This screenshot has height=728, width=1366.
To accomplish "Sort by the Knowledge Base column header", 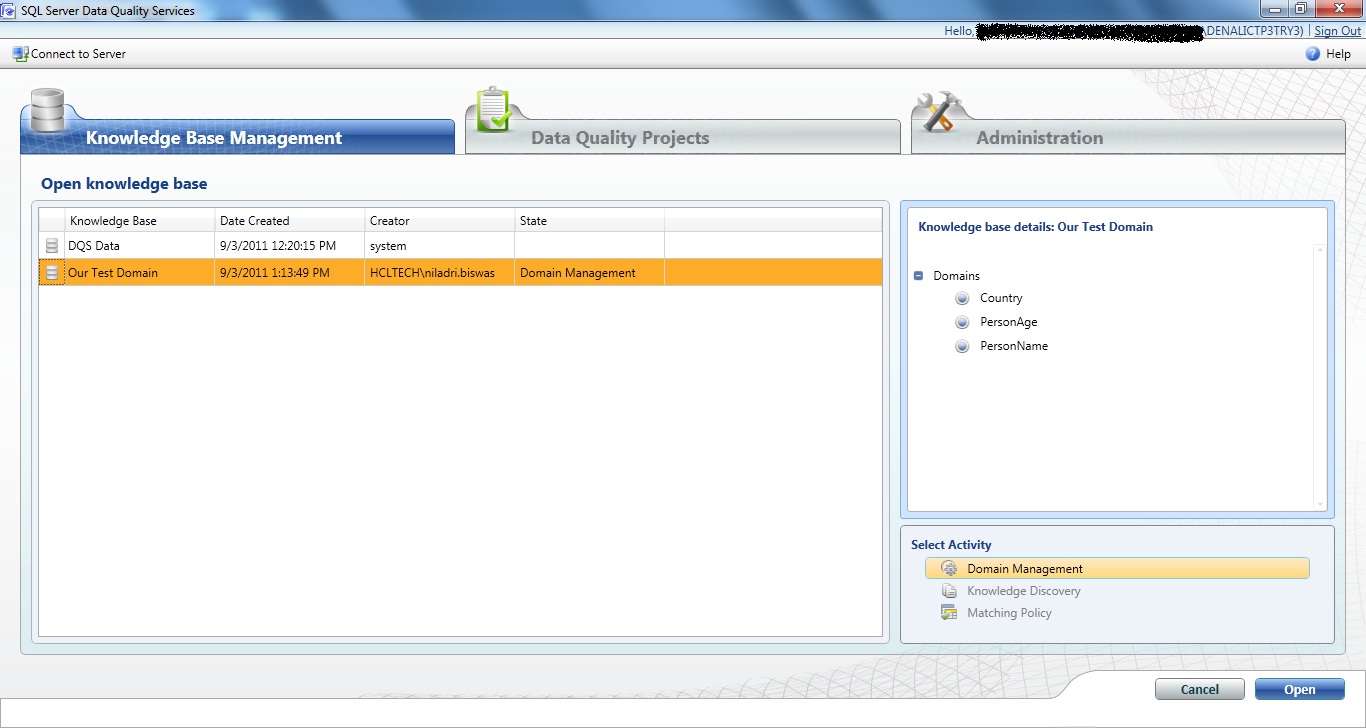I will point(139,221).
